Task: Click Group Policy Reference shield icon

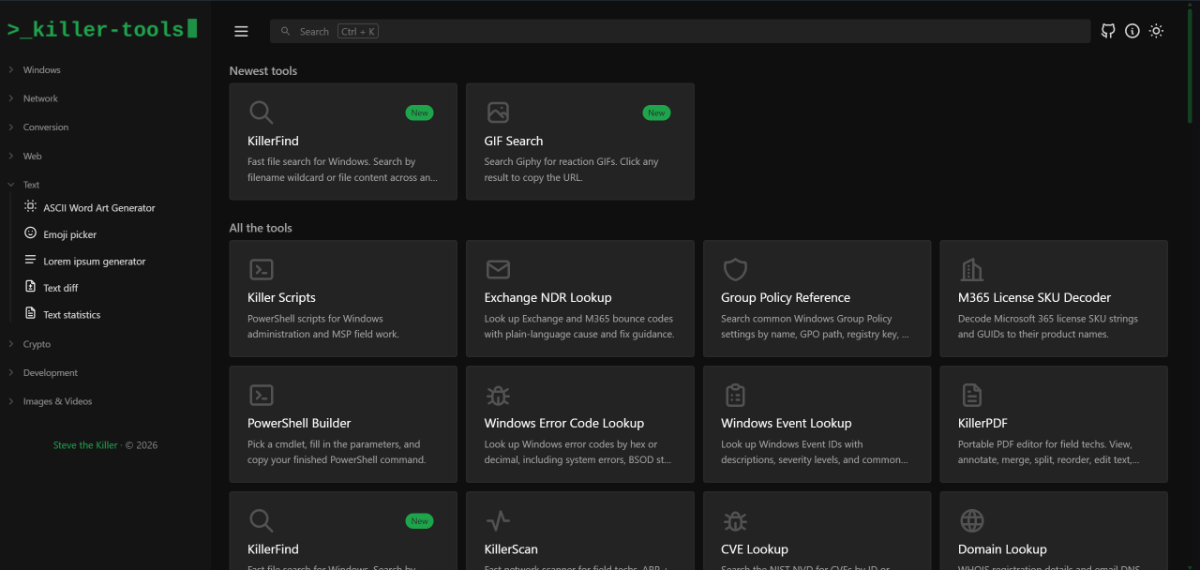Action: (735, 269)
